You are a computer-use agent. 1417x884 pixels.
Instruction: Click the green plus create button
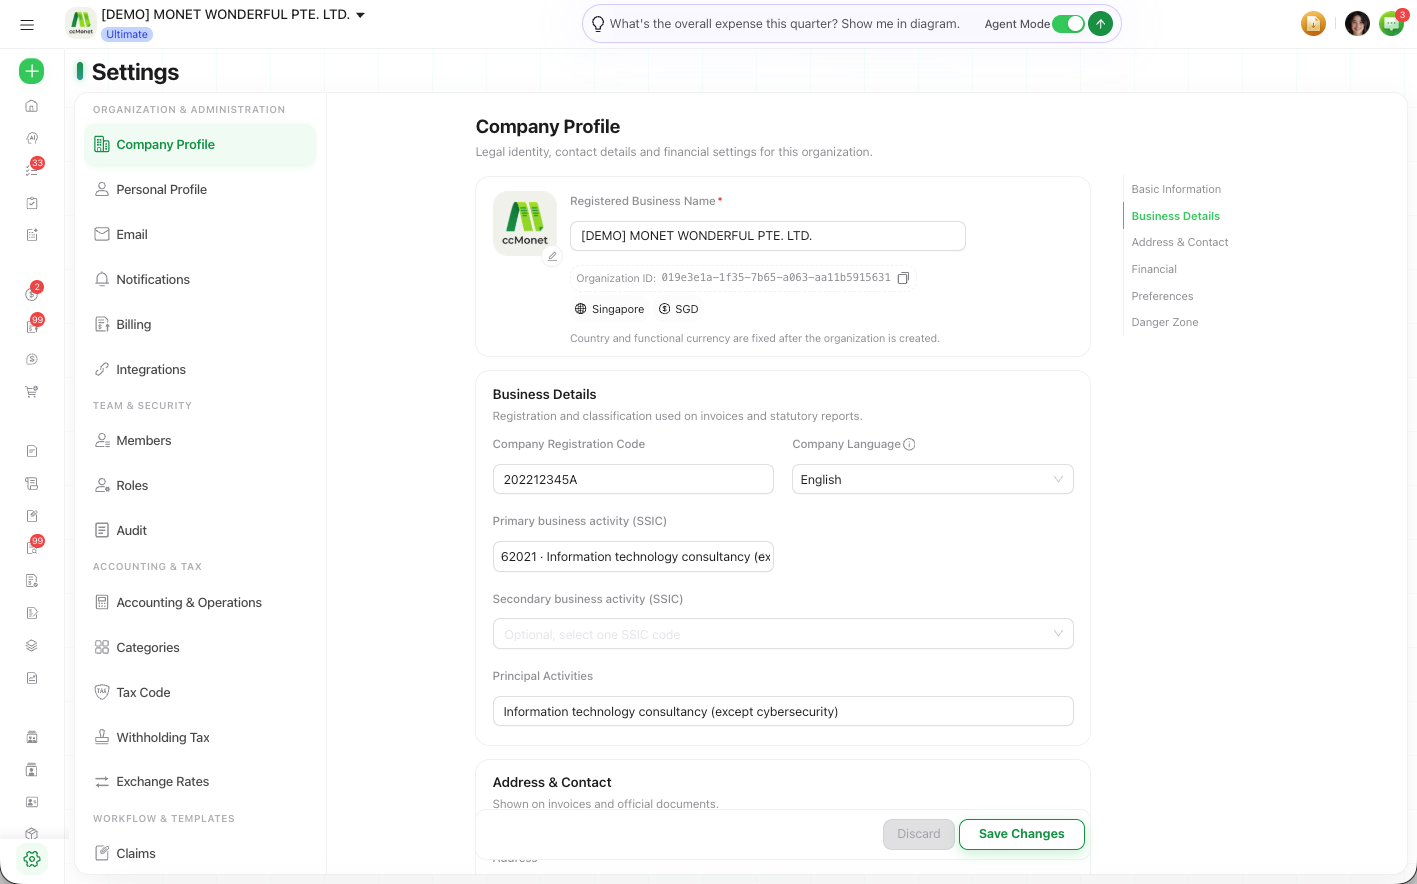click(32, 71)
